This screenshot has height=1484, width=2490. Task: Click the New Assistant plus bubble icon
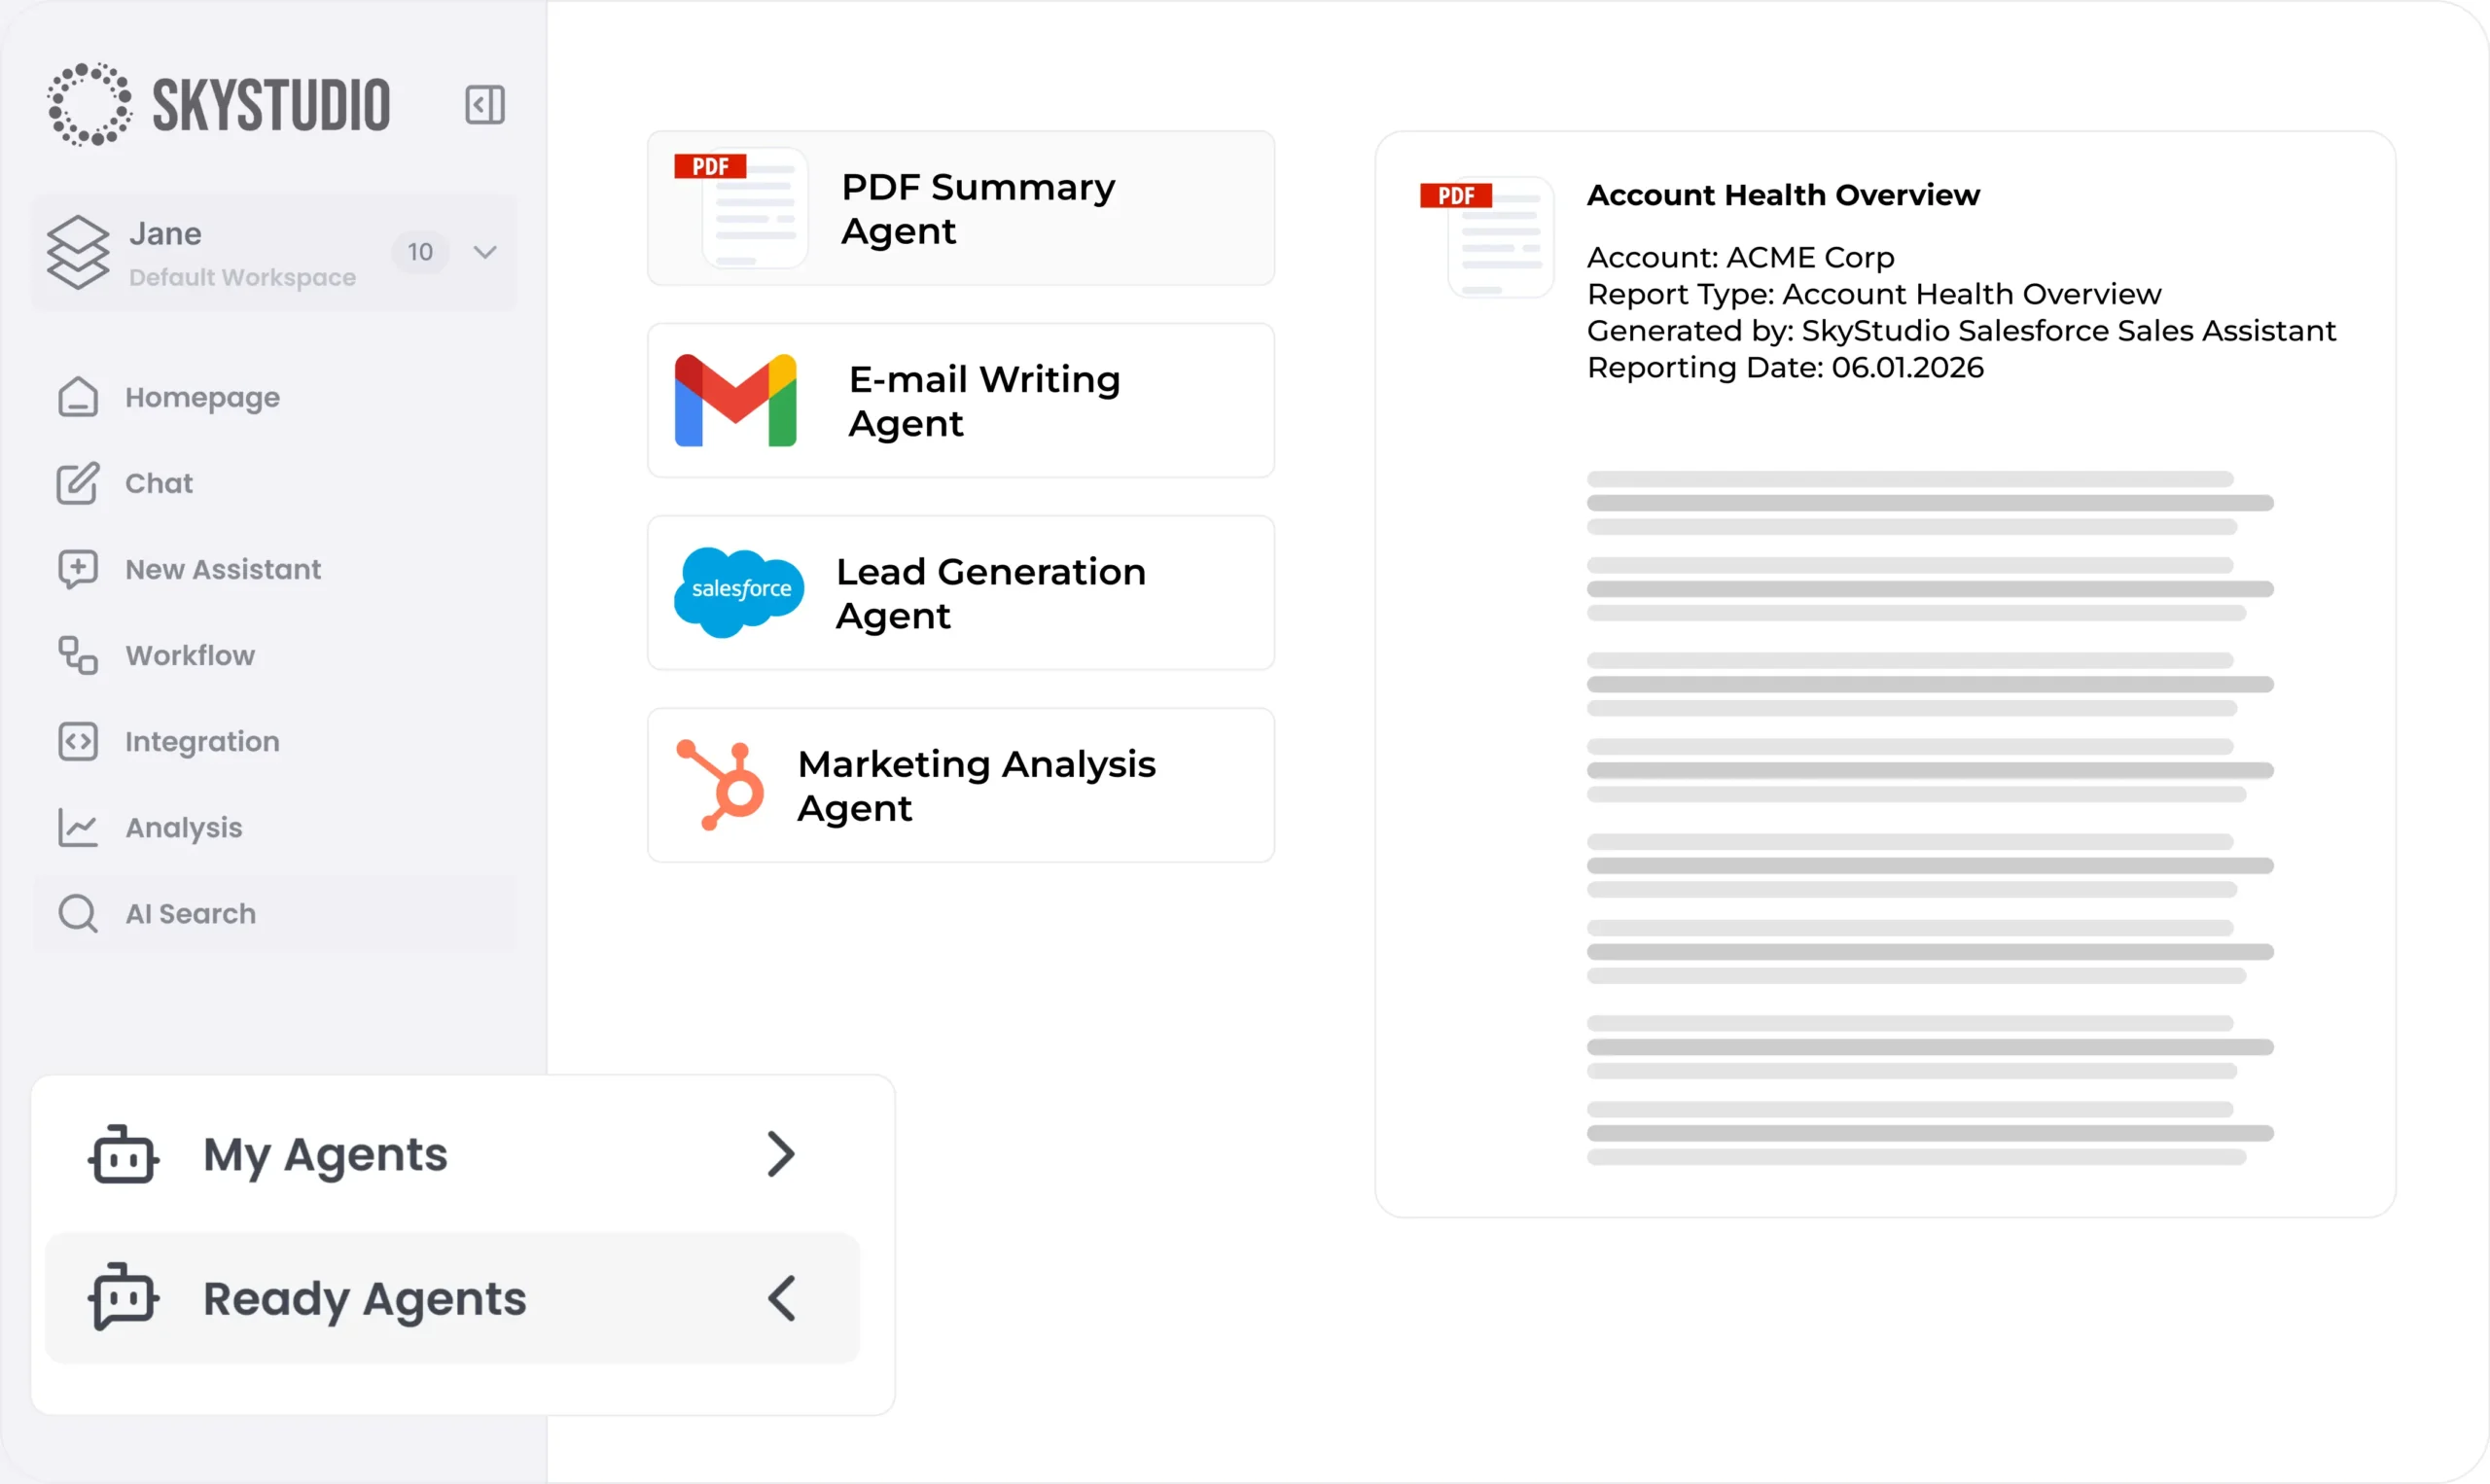point(77,569)
